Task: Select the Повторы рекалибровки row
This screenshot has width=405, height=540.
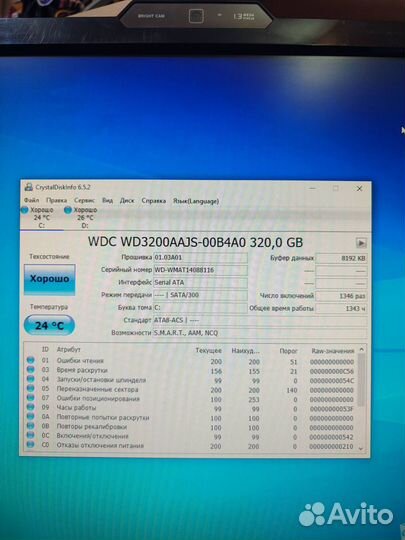Action: (x=190, y=427)
